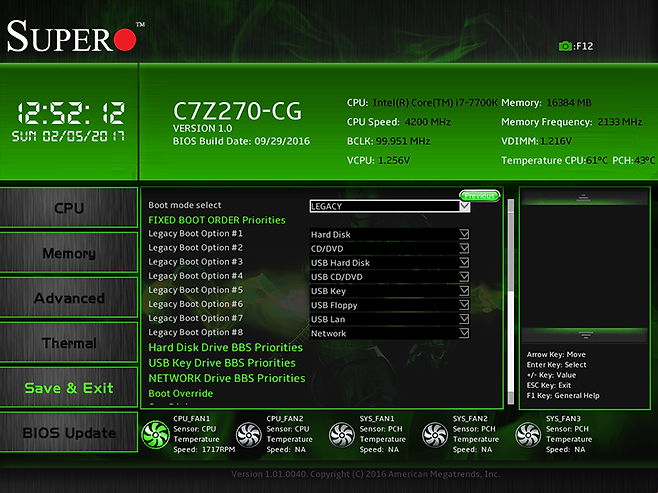Click the CPU_FAN2 fan icon
Screen dimensions: 658x493
[248, 435]
